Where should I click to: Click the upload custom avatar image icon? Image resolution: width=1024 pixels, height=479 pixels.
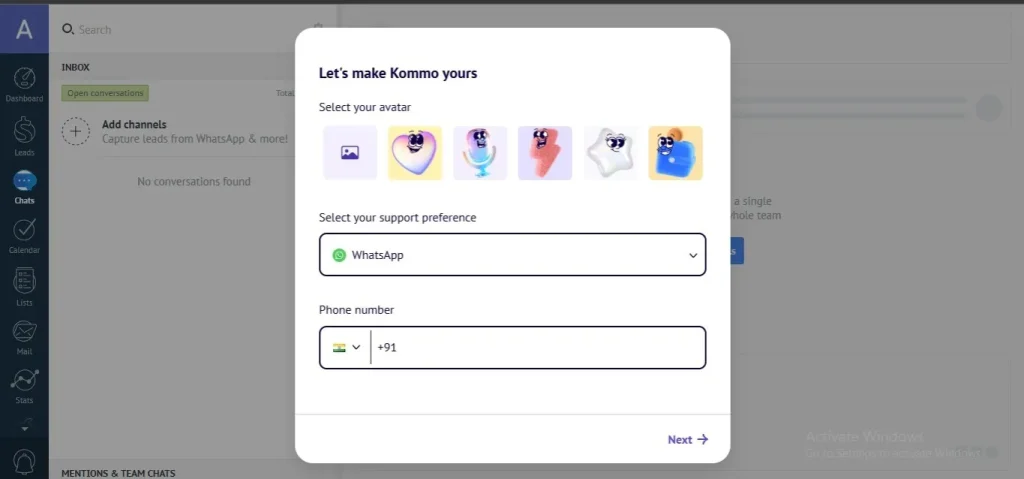pos(350,153)
